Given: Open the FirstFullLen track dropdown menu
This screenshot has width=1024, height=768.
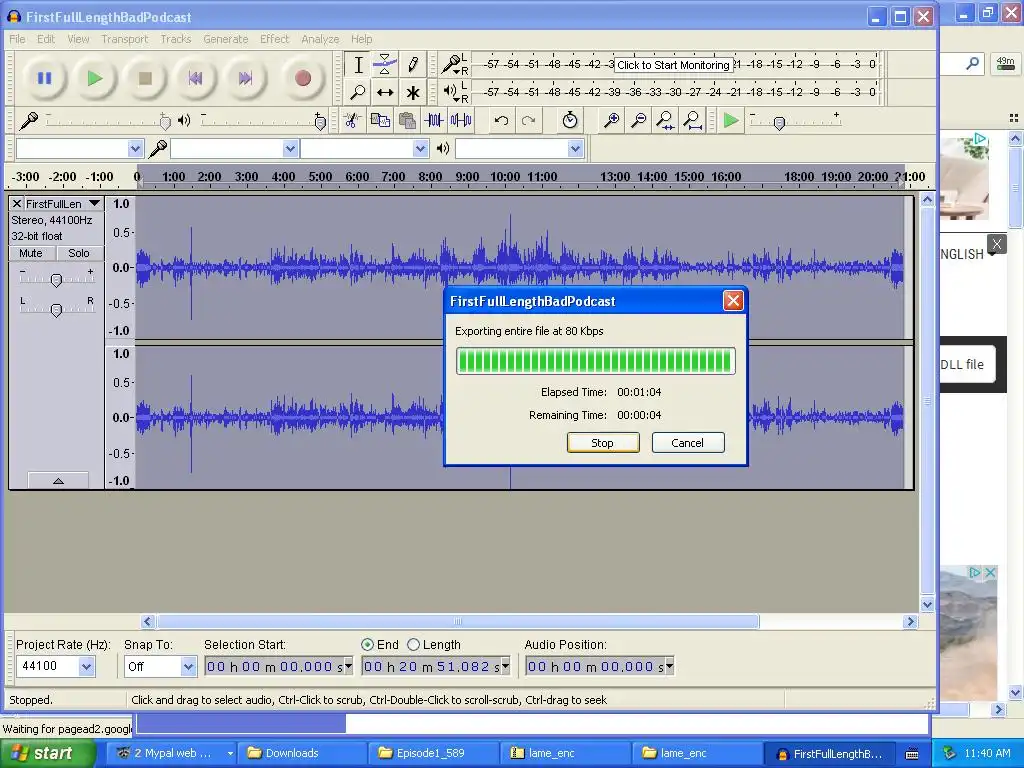Looking at the screenshot, I should click(95, 204).
